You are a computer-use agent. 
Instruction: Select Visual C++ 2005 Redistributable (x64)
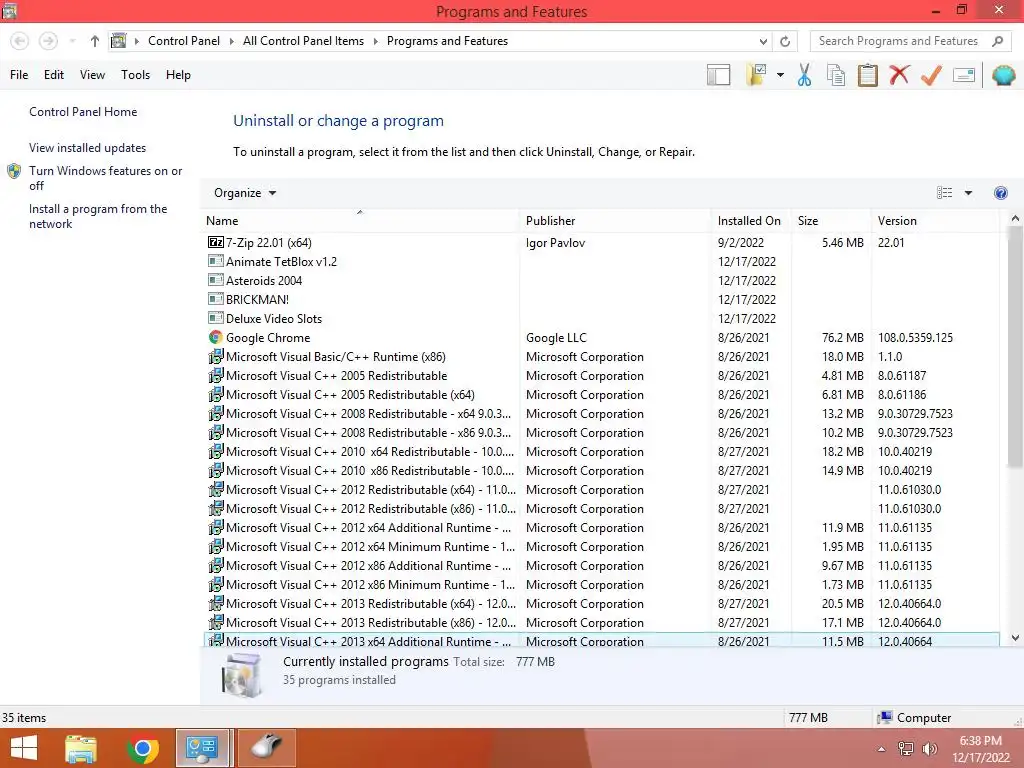pos(601,394)
